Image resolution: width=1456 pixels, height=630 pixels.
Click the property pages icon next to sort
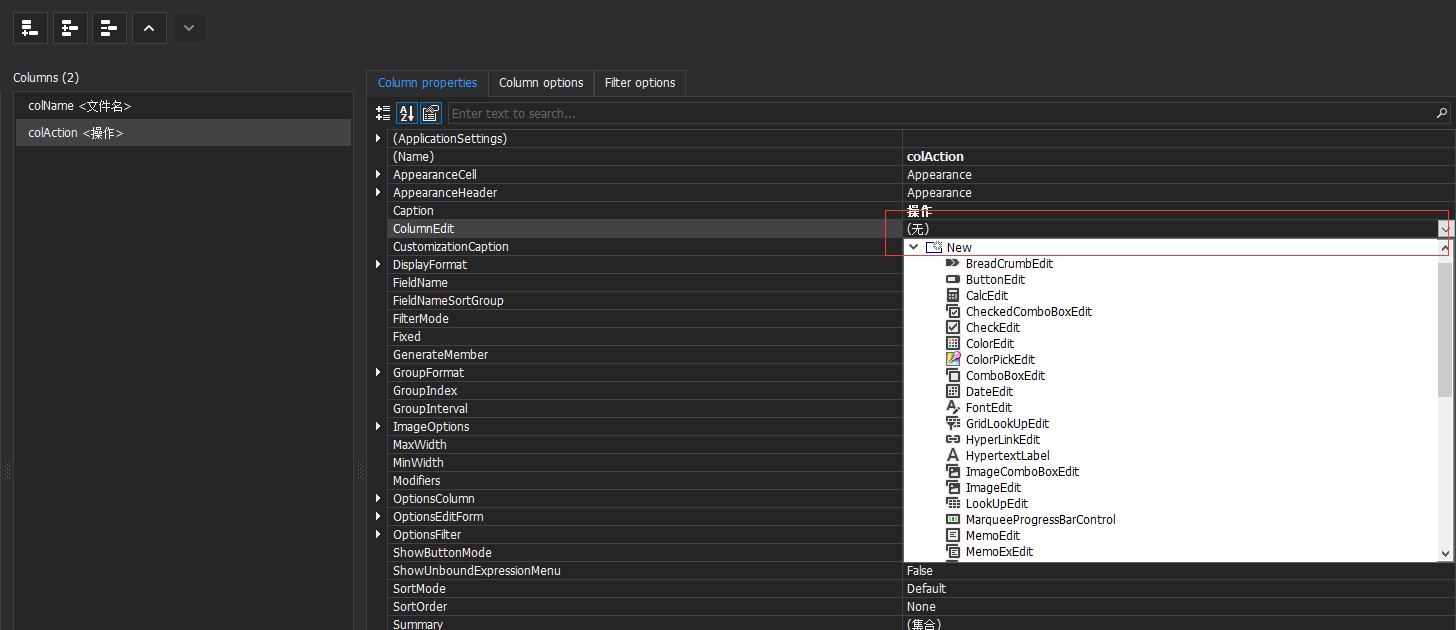pyautogui.click(x=429, y=113)
